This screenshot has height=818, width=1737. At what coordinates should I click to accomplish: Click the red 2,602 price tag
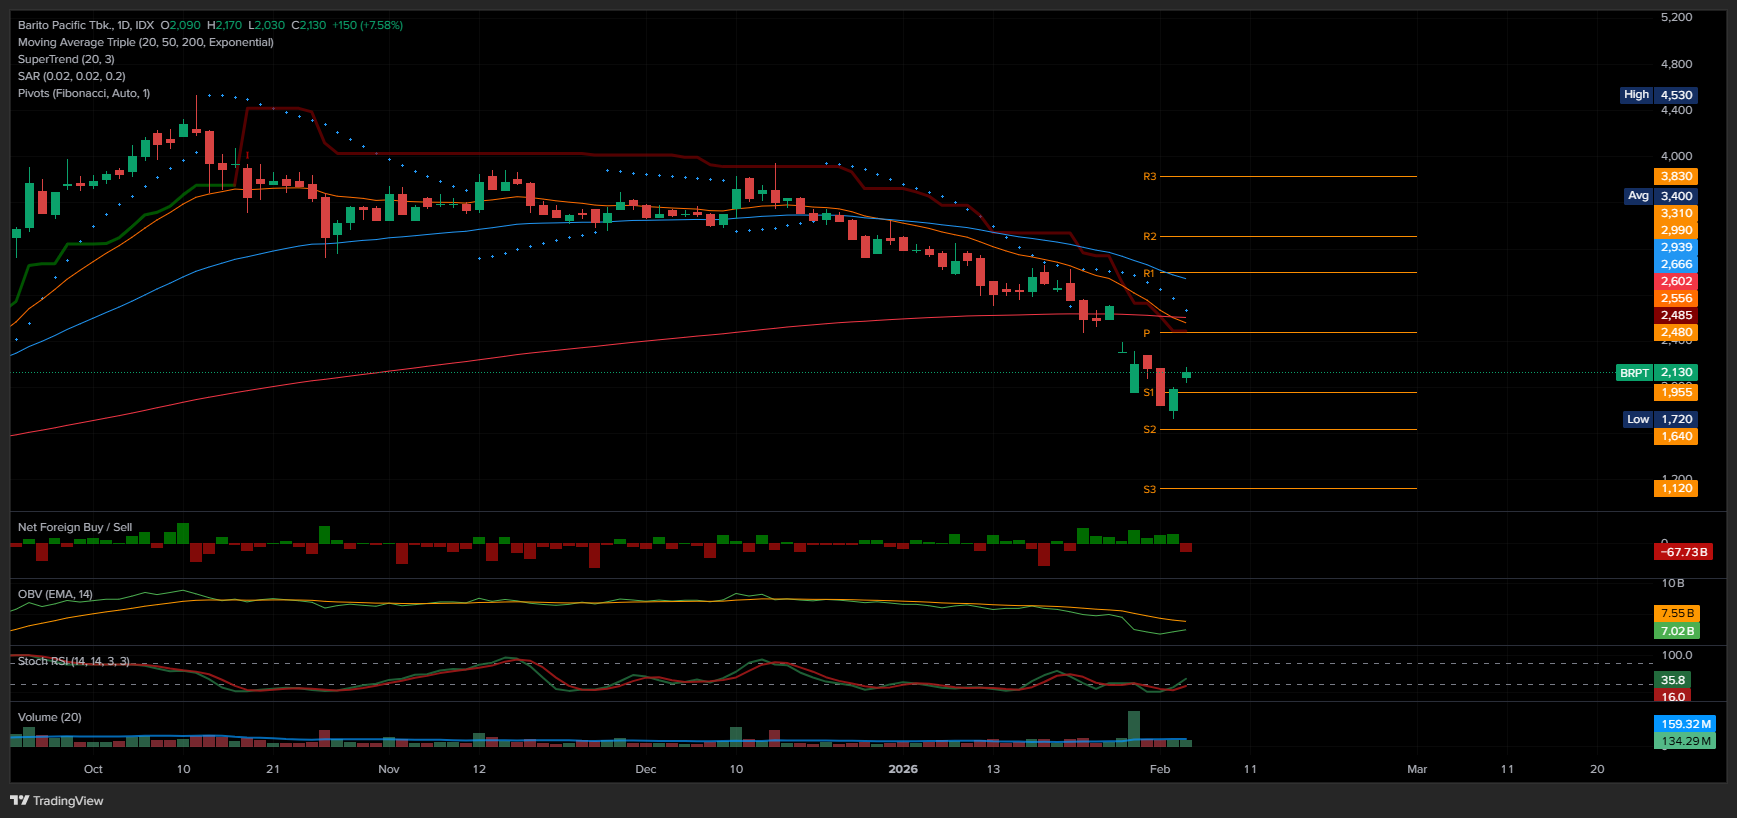(1676, 281)
